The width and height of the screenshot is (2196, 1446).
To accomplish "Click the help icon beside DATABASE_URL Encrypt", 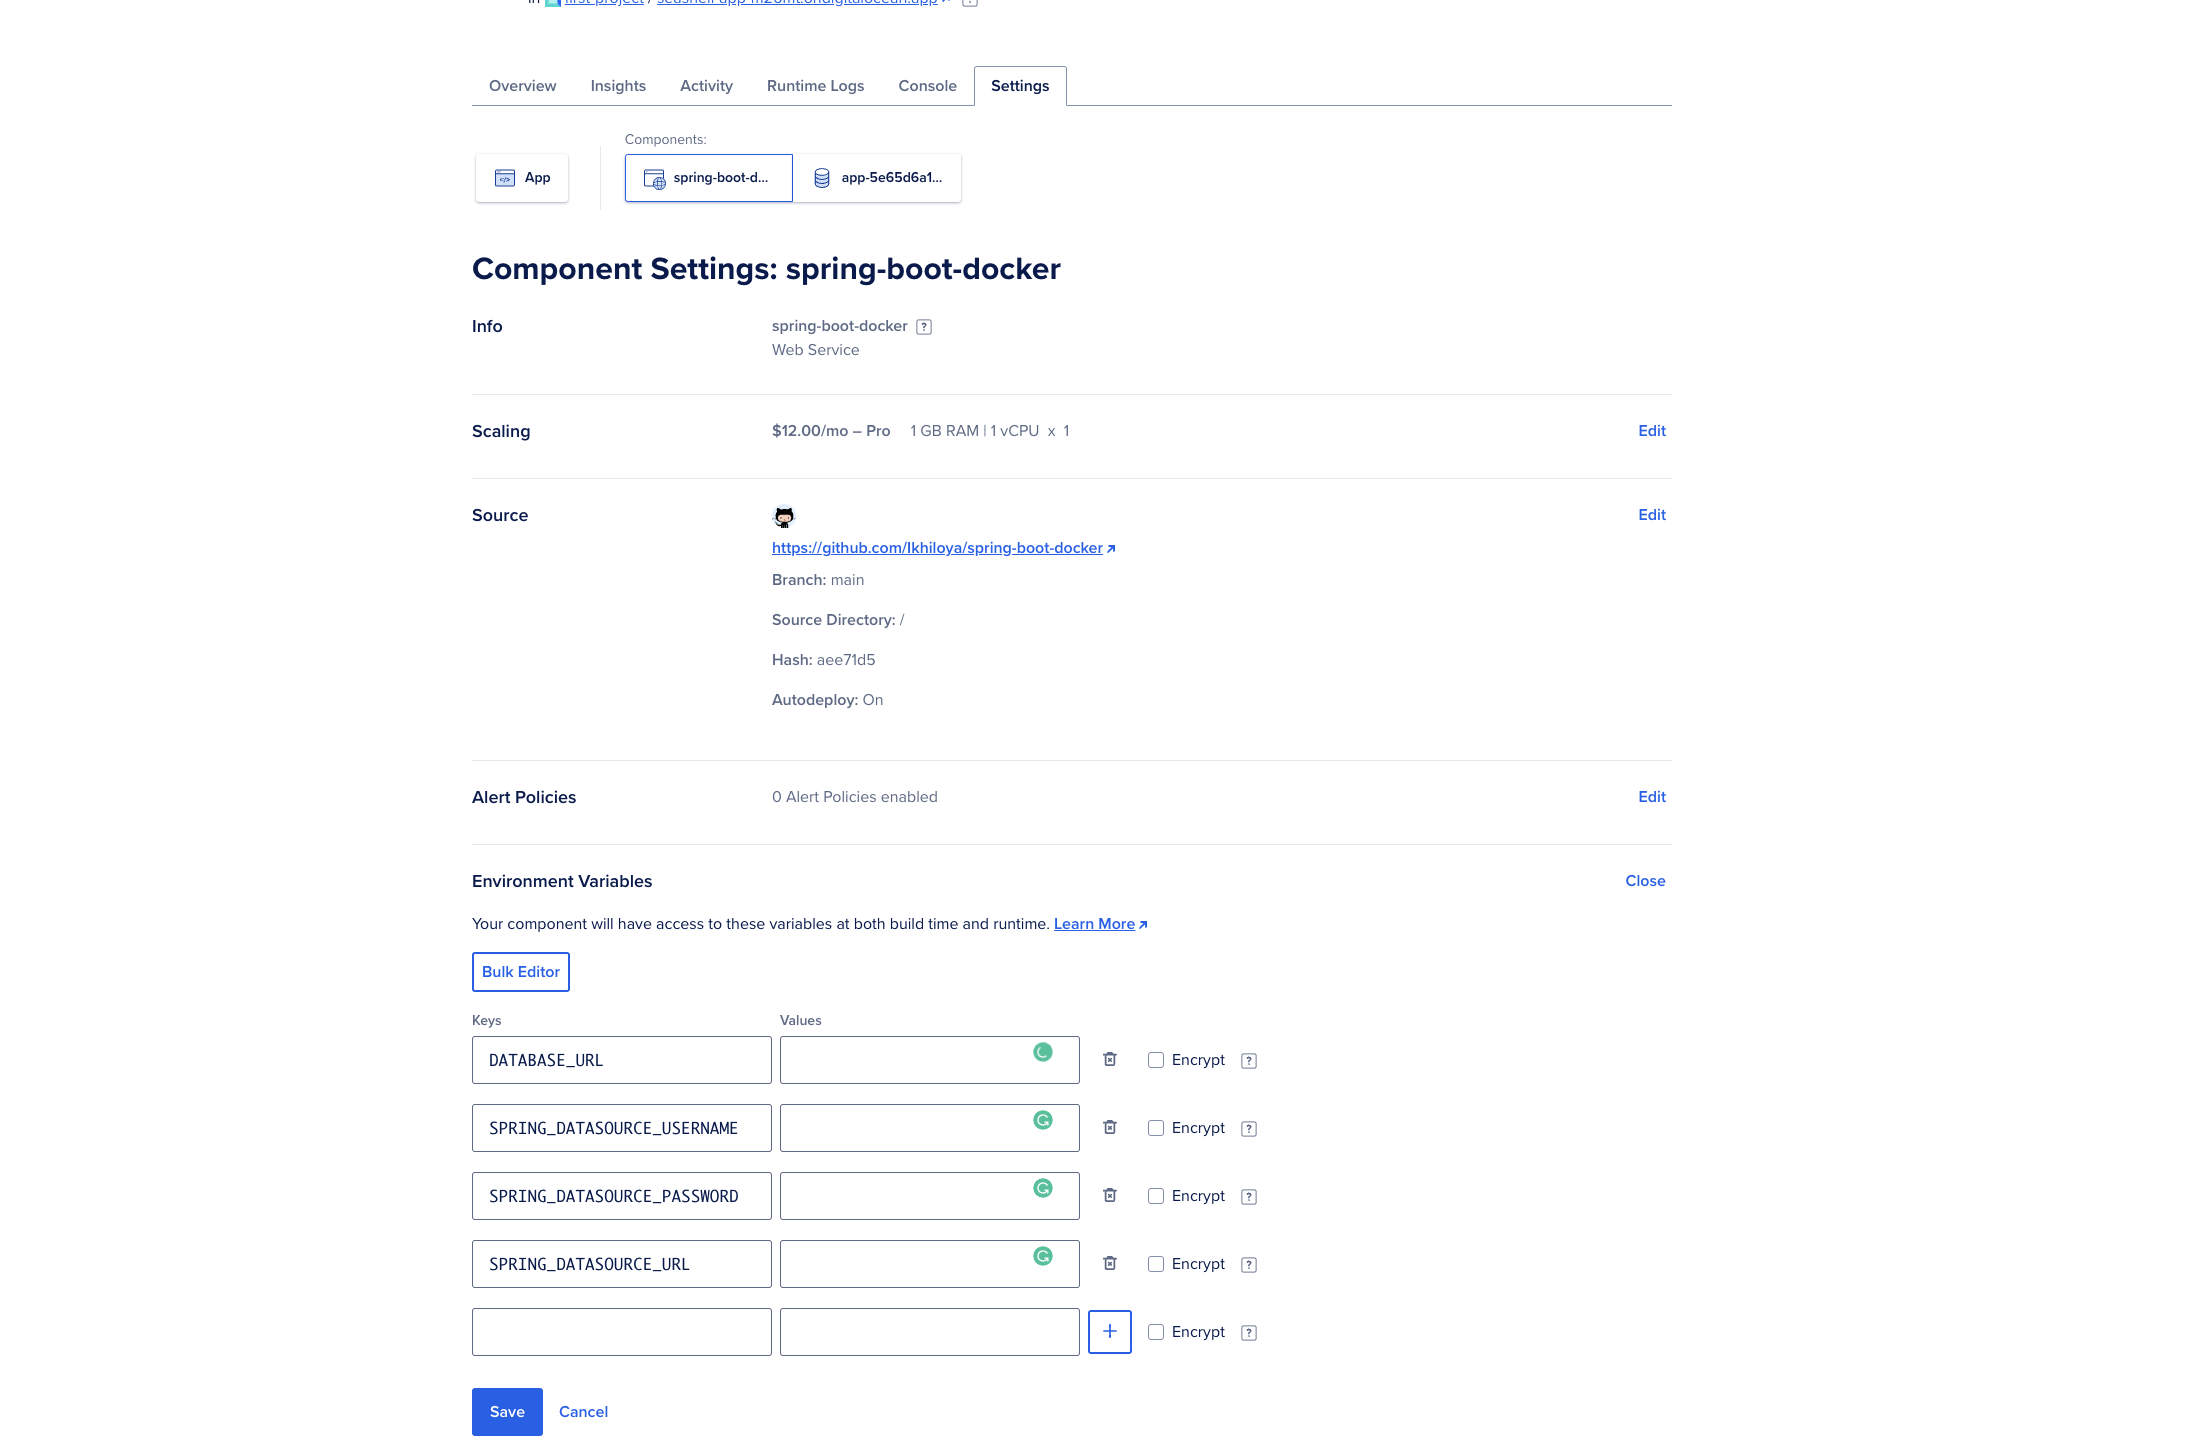I will click(x=1248, y=1061).
